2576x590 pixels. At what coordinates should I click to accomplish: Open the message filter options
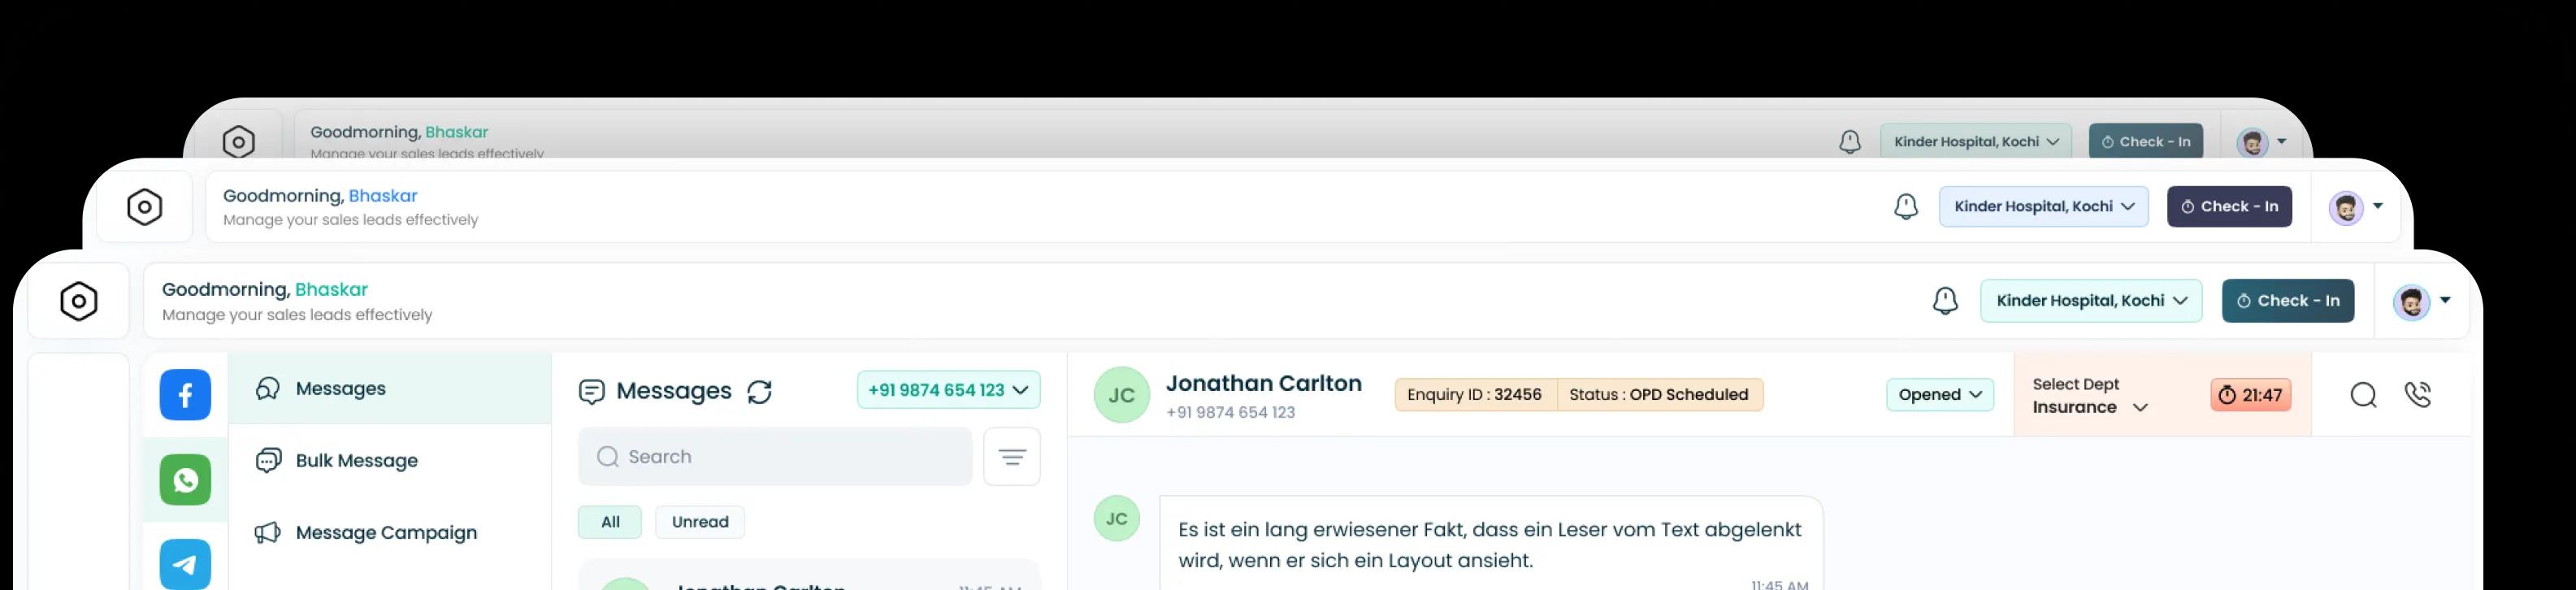pos(1012,457)
